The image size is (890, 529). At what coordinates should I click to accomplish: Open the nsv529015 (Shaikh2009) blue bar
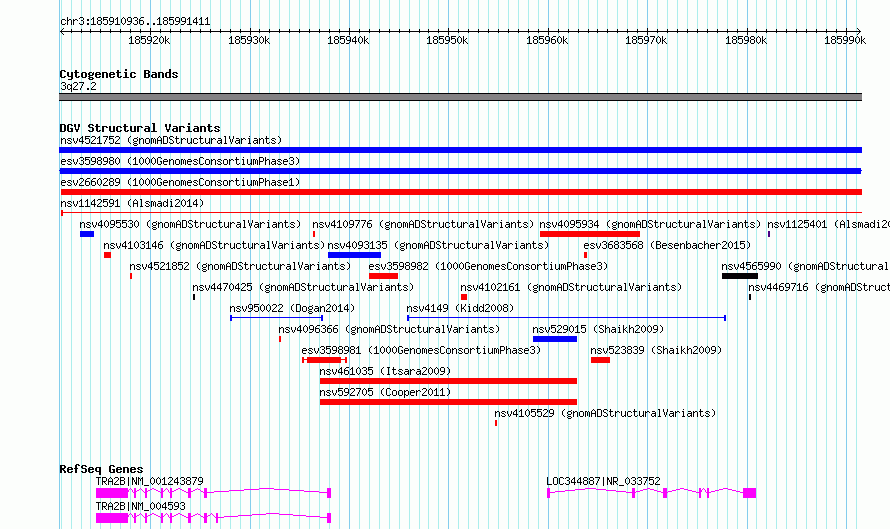555,339
